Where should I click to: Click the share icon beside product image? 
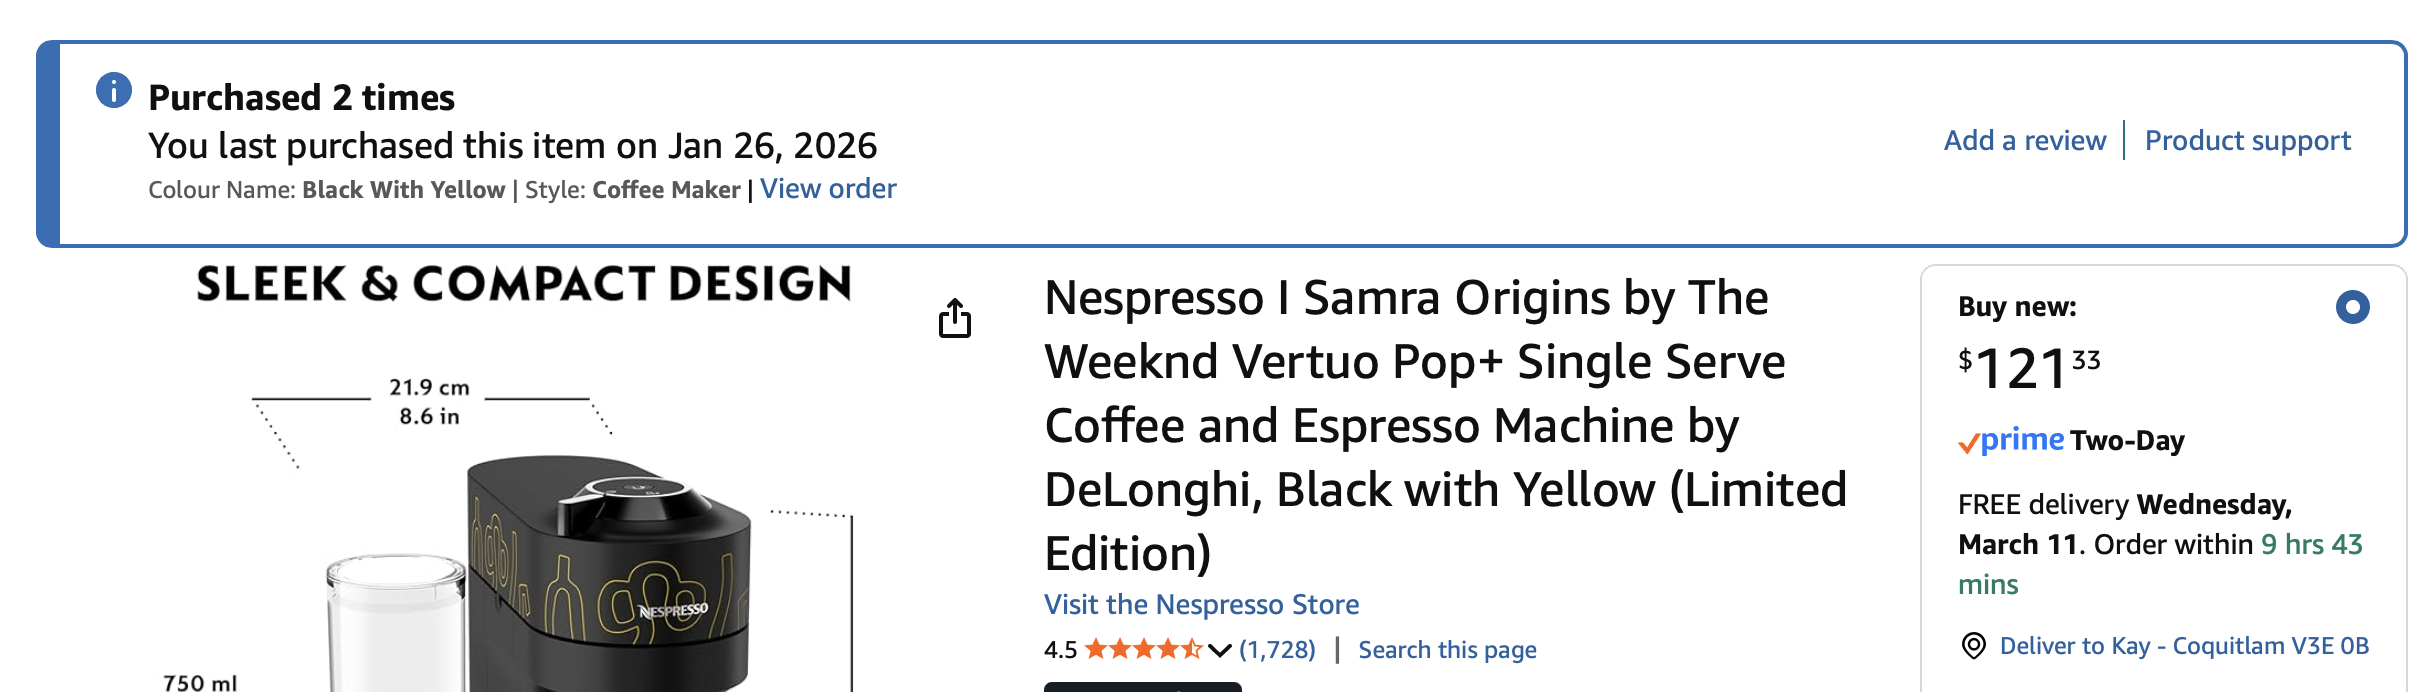click(x=955, y=319)
